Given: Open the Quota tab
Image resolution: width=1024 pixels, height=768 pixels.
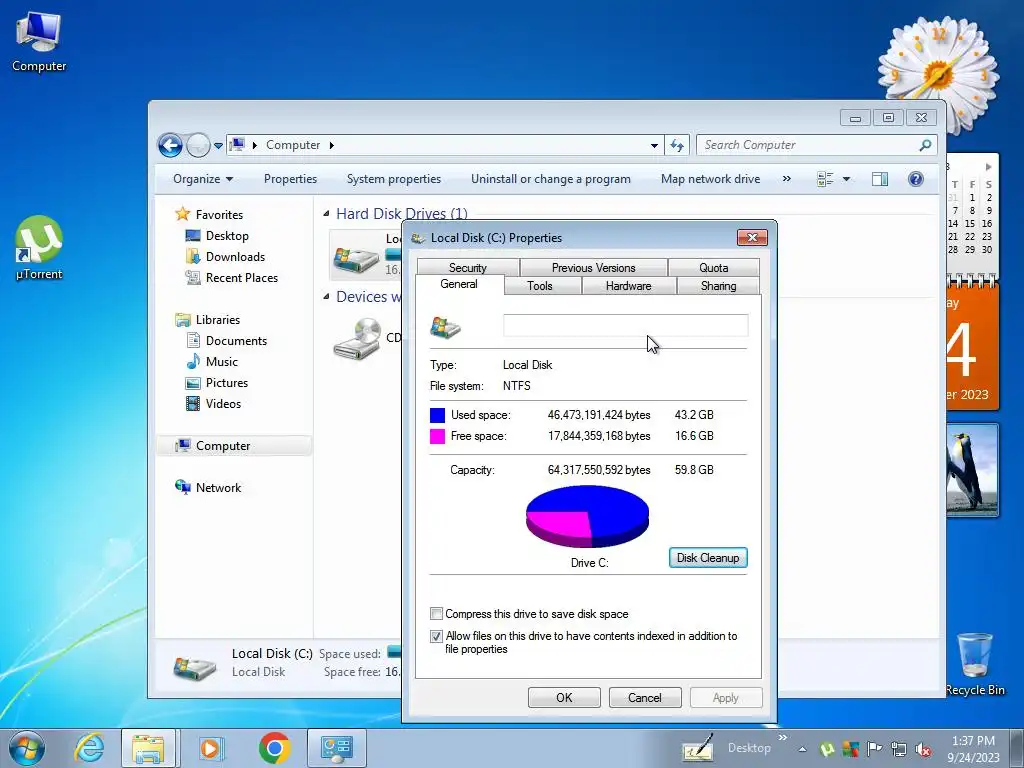Looking at the screenshot, I should (714, 268).
